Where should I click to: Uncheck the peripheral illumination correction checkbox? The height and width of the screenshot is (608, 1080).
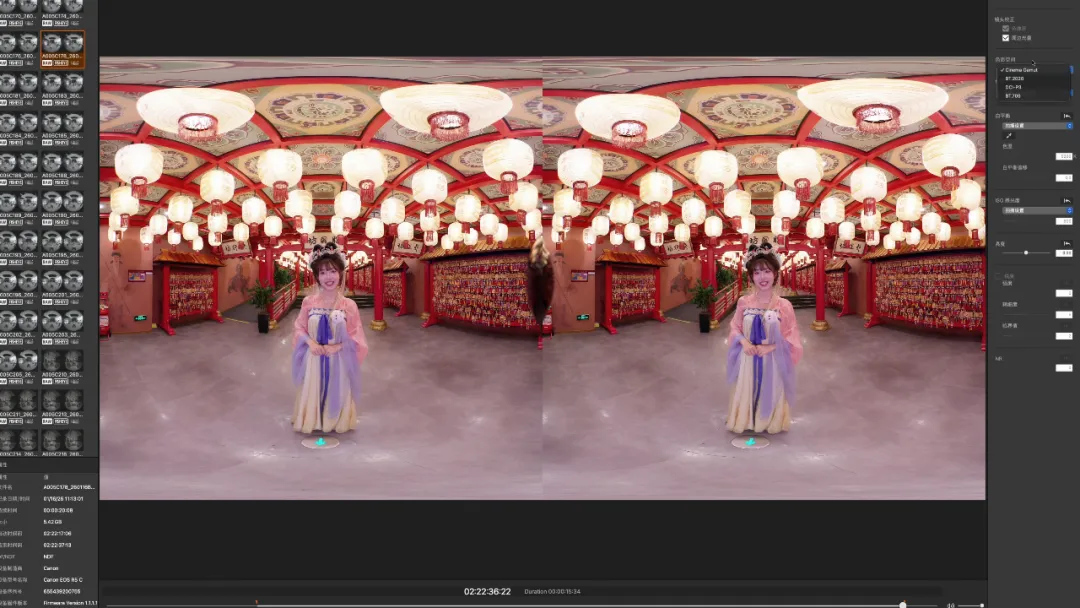(1004, 37)
